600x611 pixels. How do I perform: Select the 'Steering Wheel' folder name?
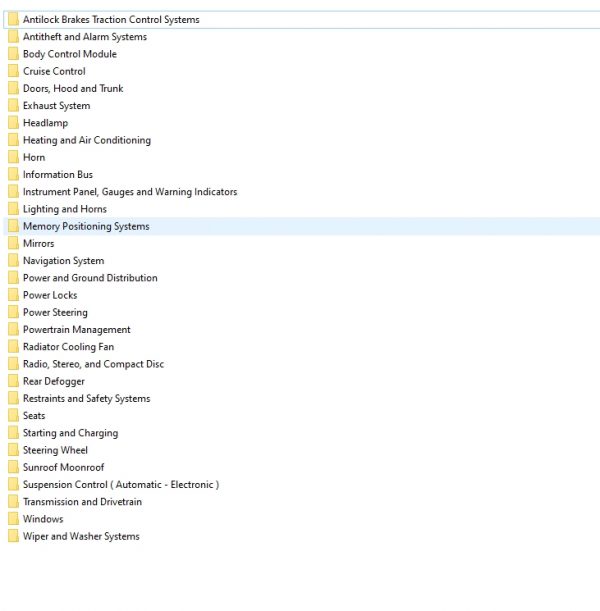point(55,450)
